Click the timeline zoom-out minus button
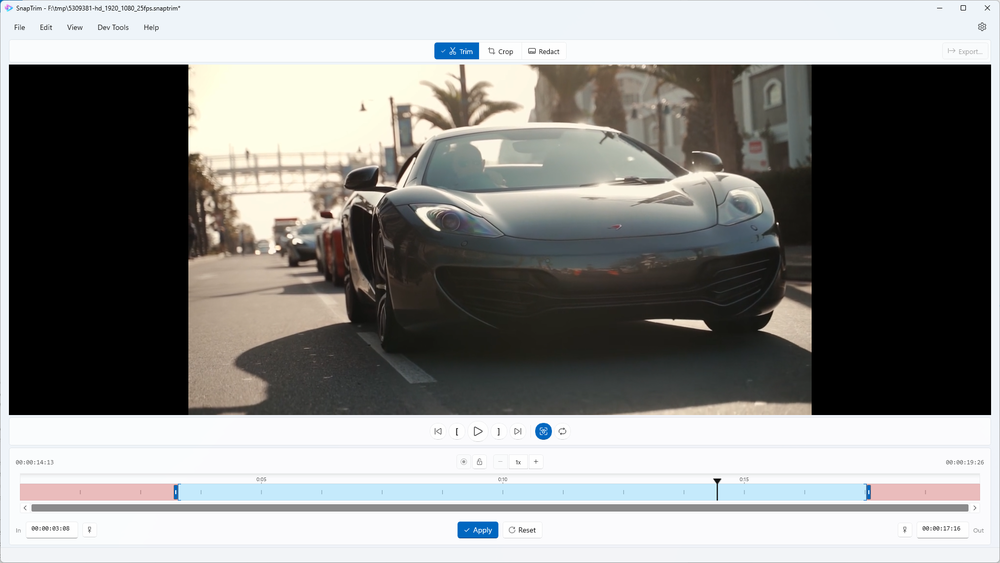 [x=499, y=462]
